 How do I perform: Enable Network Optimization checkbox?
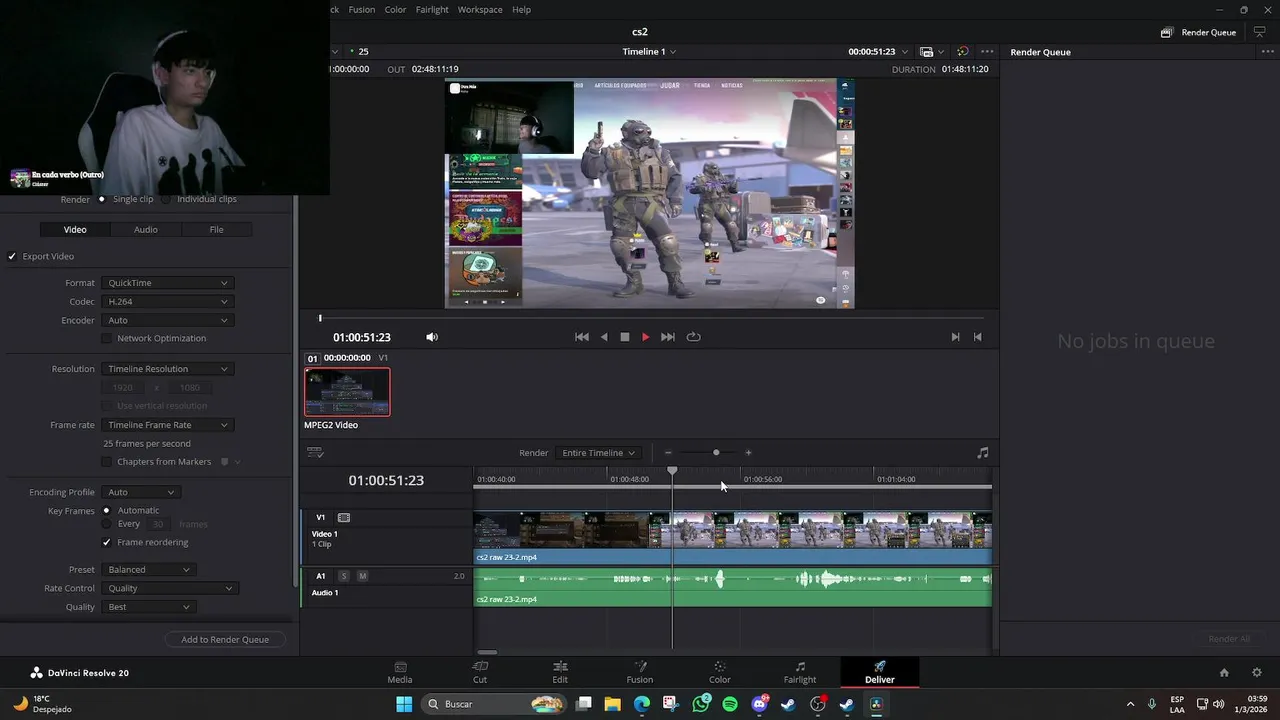[107, 338]
